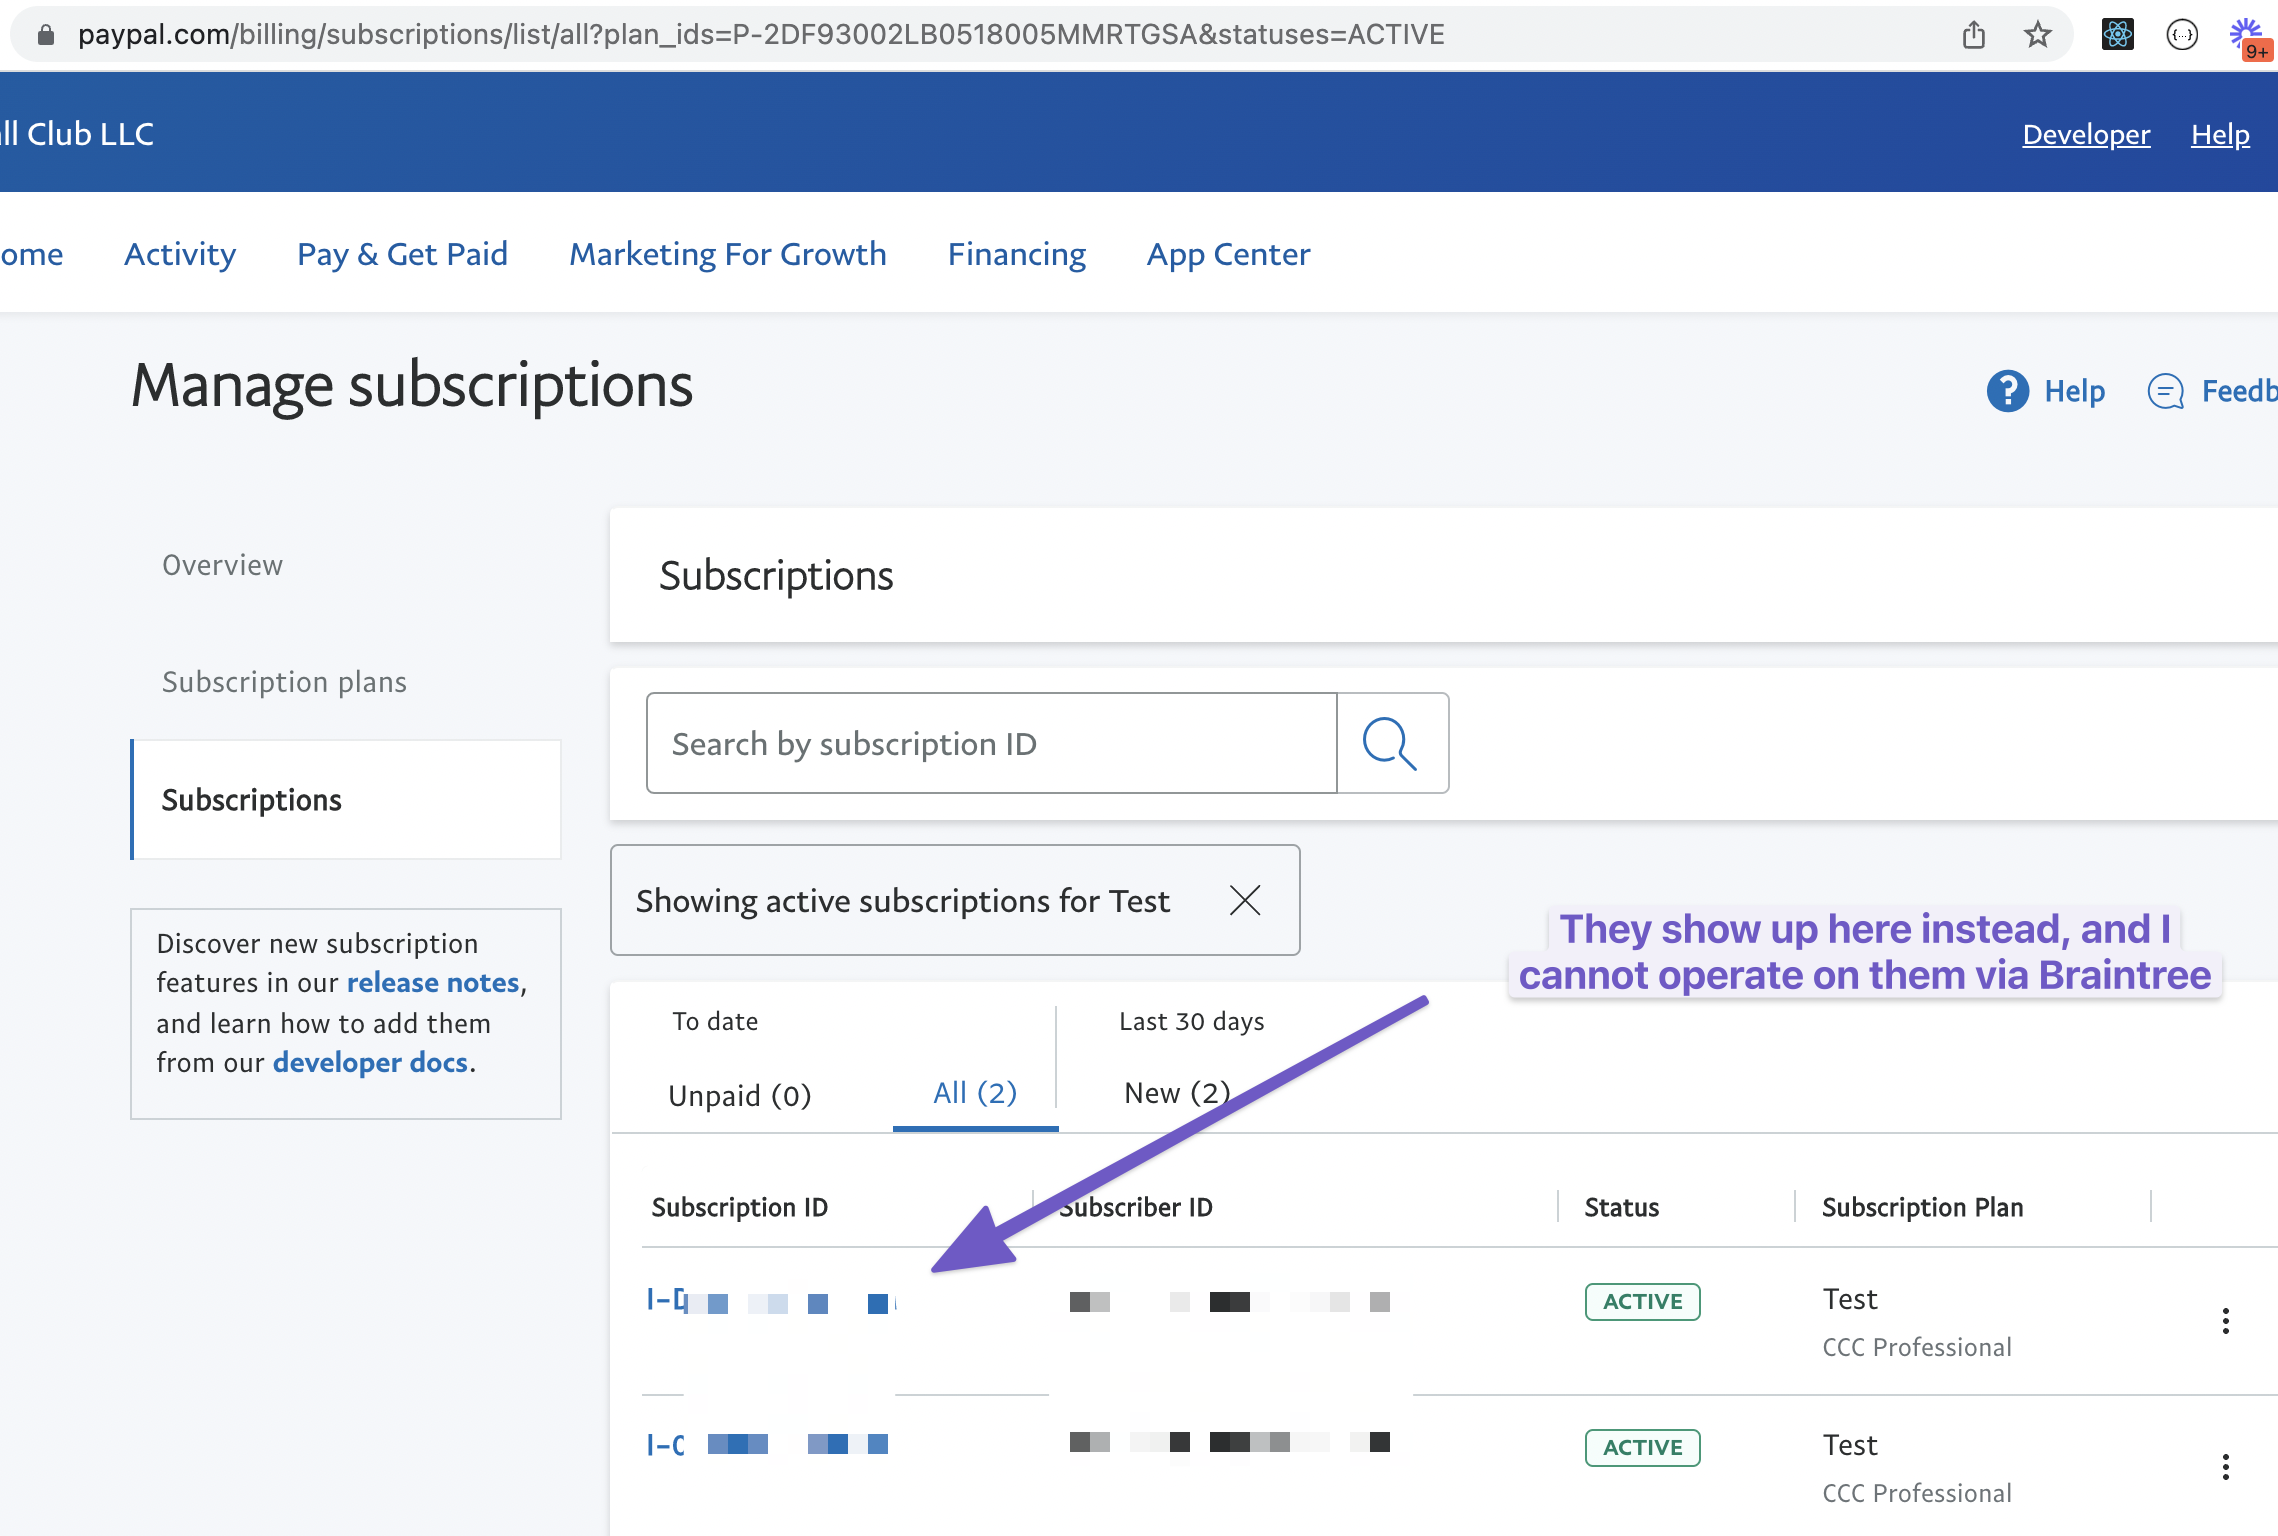Click the Feedback speech bubble icon
The image size is (2278, 1536).
2164,392
